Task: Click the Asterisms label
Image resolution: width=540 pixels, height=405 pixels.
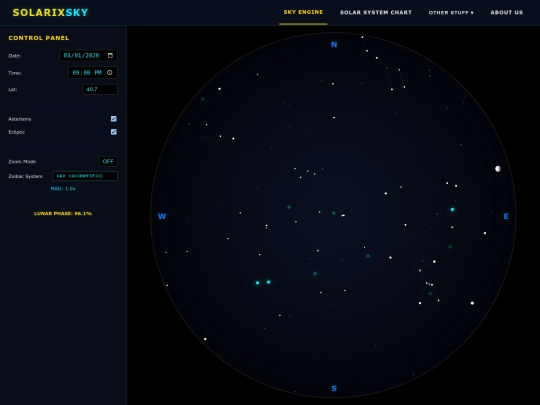Action: [x=20, y=119]
